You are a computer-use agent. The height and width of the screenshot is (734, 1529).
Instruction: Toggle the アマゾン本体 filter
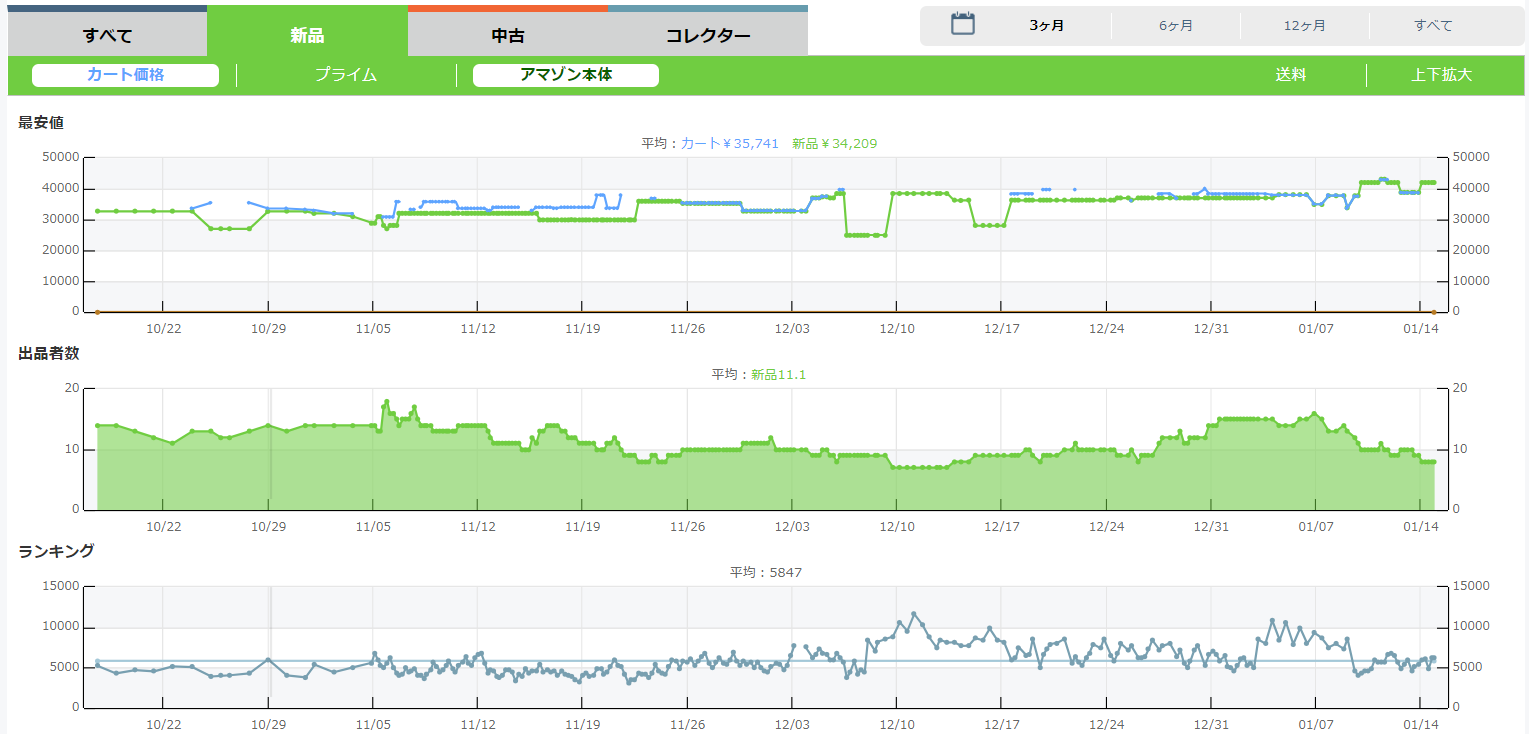click(x=565, y=75)
